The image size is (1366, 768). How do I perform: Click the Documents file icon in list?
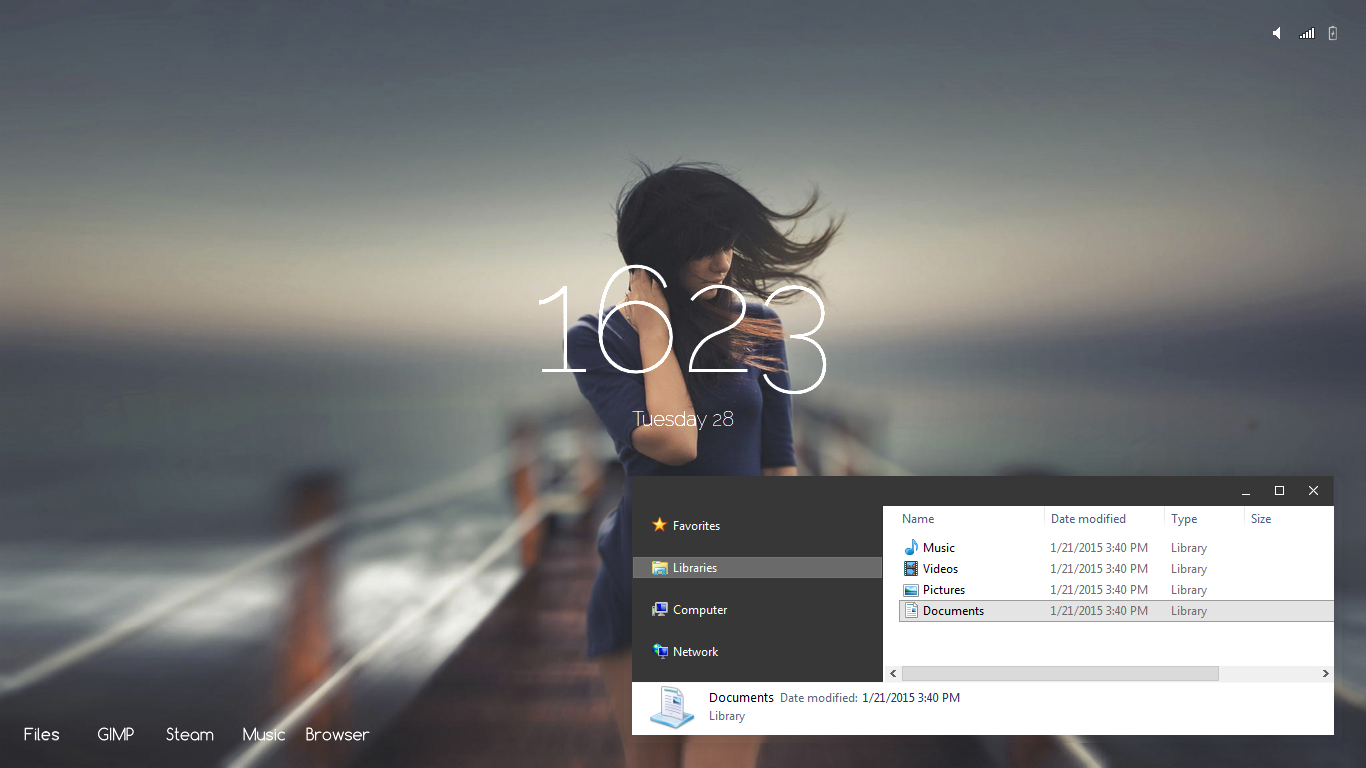click(911, 611)
